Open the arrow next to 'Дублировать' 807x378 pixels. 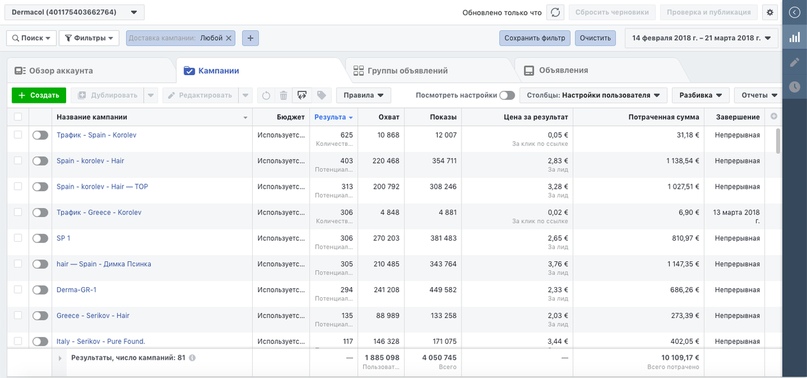tap(150, 95)
